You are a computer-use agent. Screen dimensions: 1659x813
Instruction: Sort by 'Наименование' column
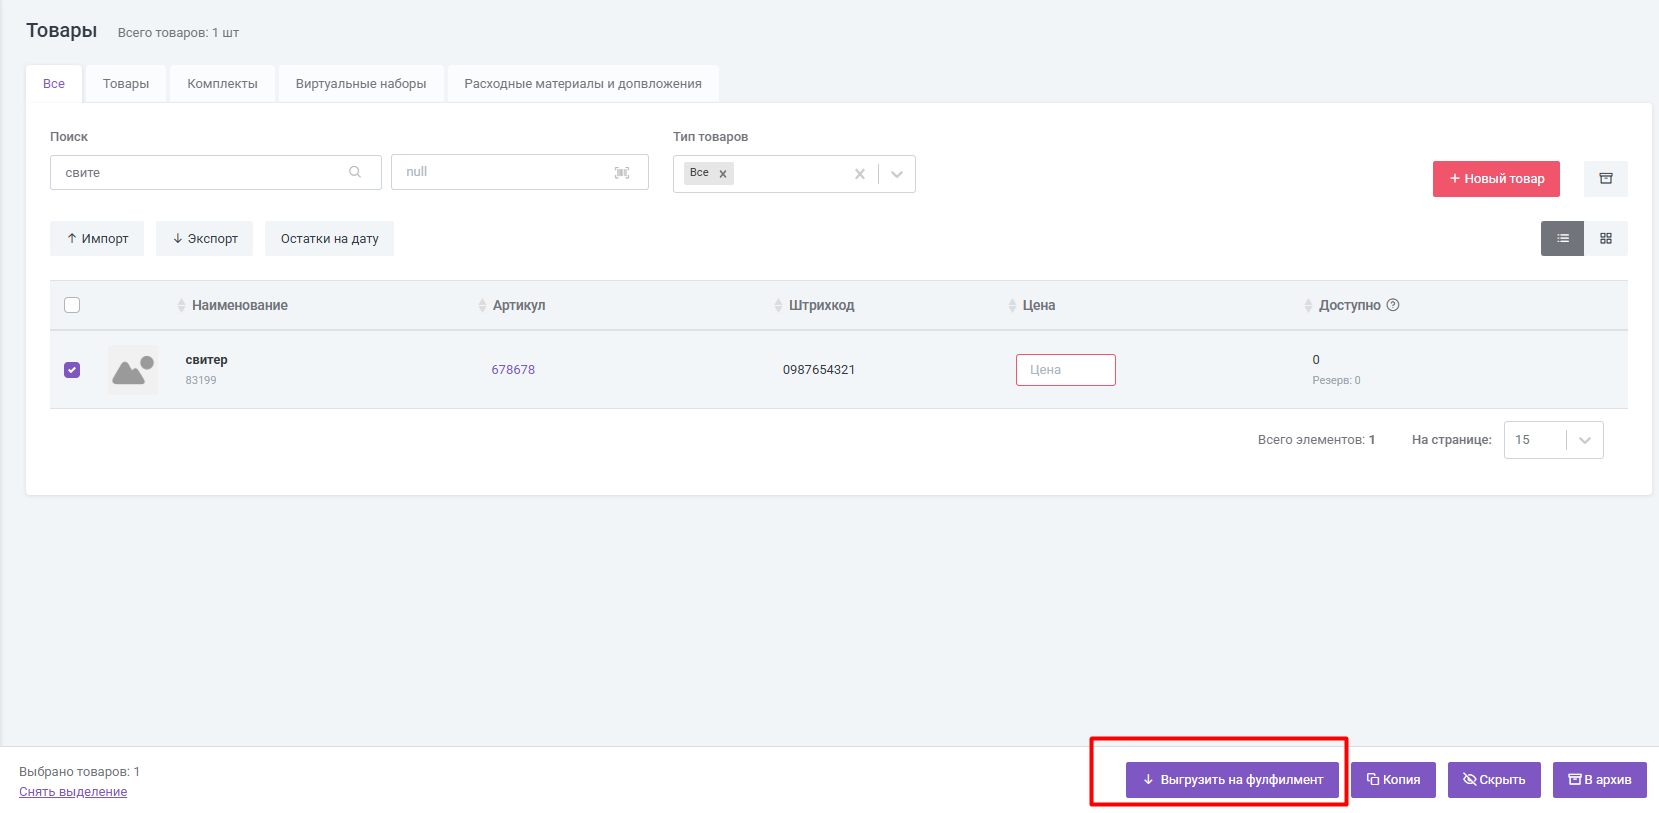232,305
